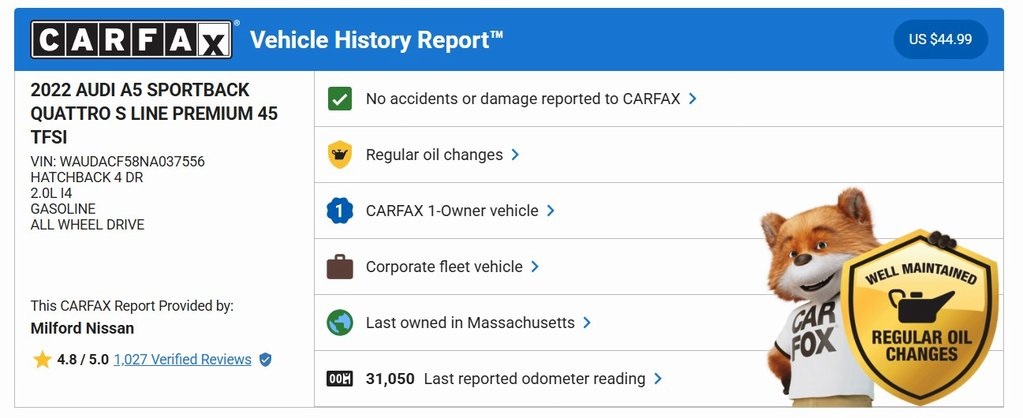Click the brown briefcase fleet icon
The width and height of the screenshot is (1023, 418).
(x=340, y=267)
